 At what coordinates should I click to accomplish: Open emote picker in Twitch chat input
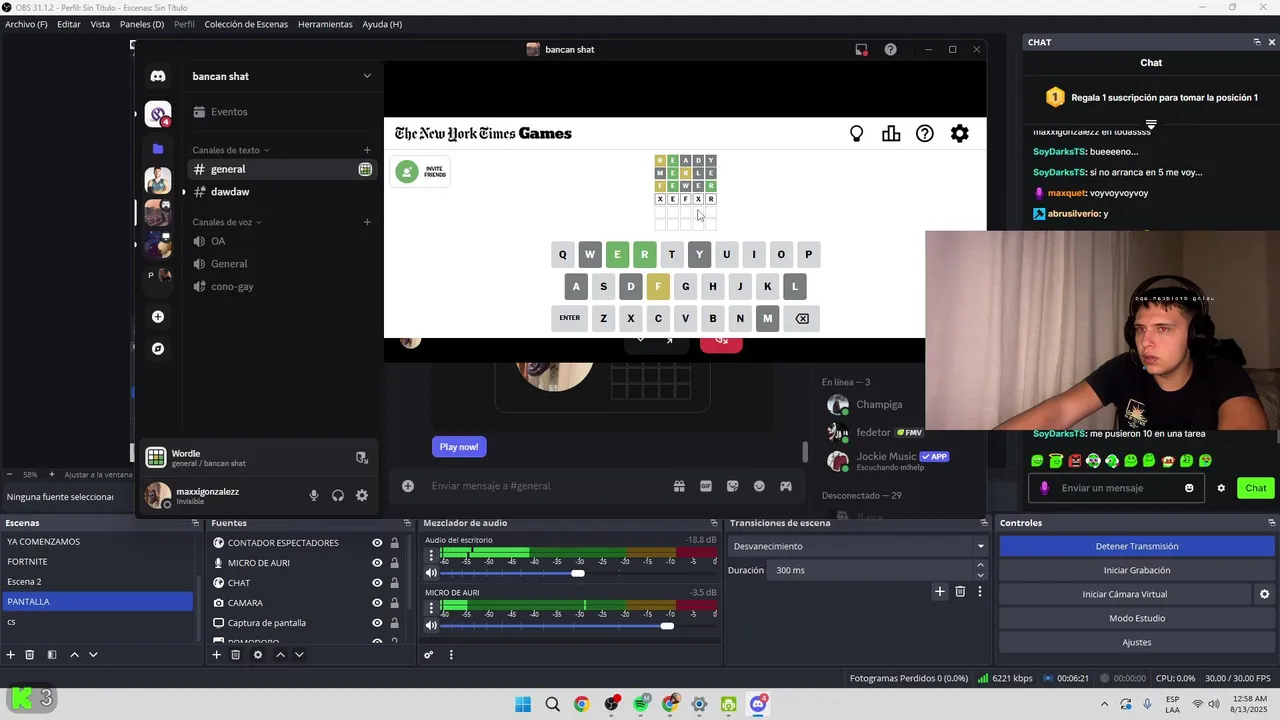(1189, 488)
